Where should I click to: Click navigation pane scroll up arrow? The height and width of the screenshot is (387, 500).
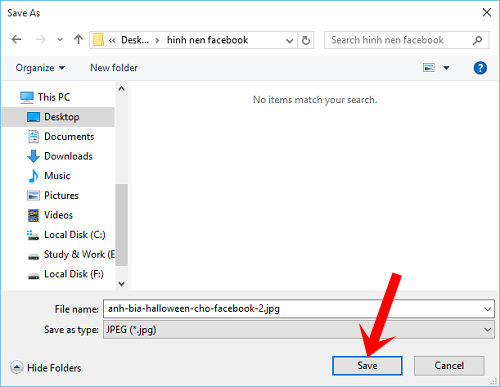pyautogui.click(x=122, y=89)
